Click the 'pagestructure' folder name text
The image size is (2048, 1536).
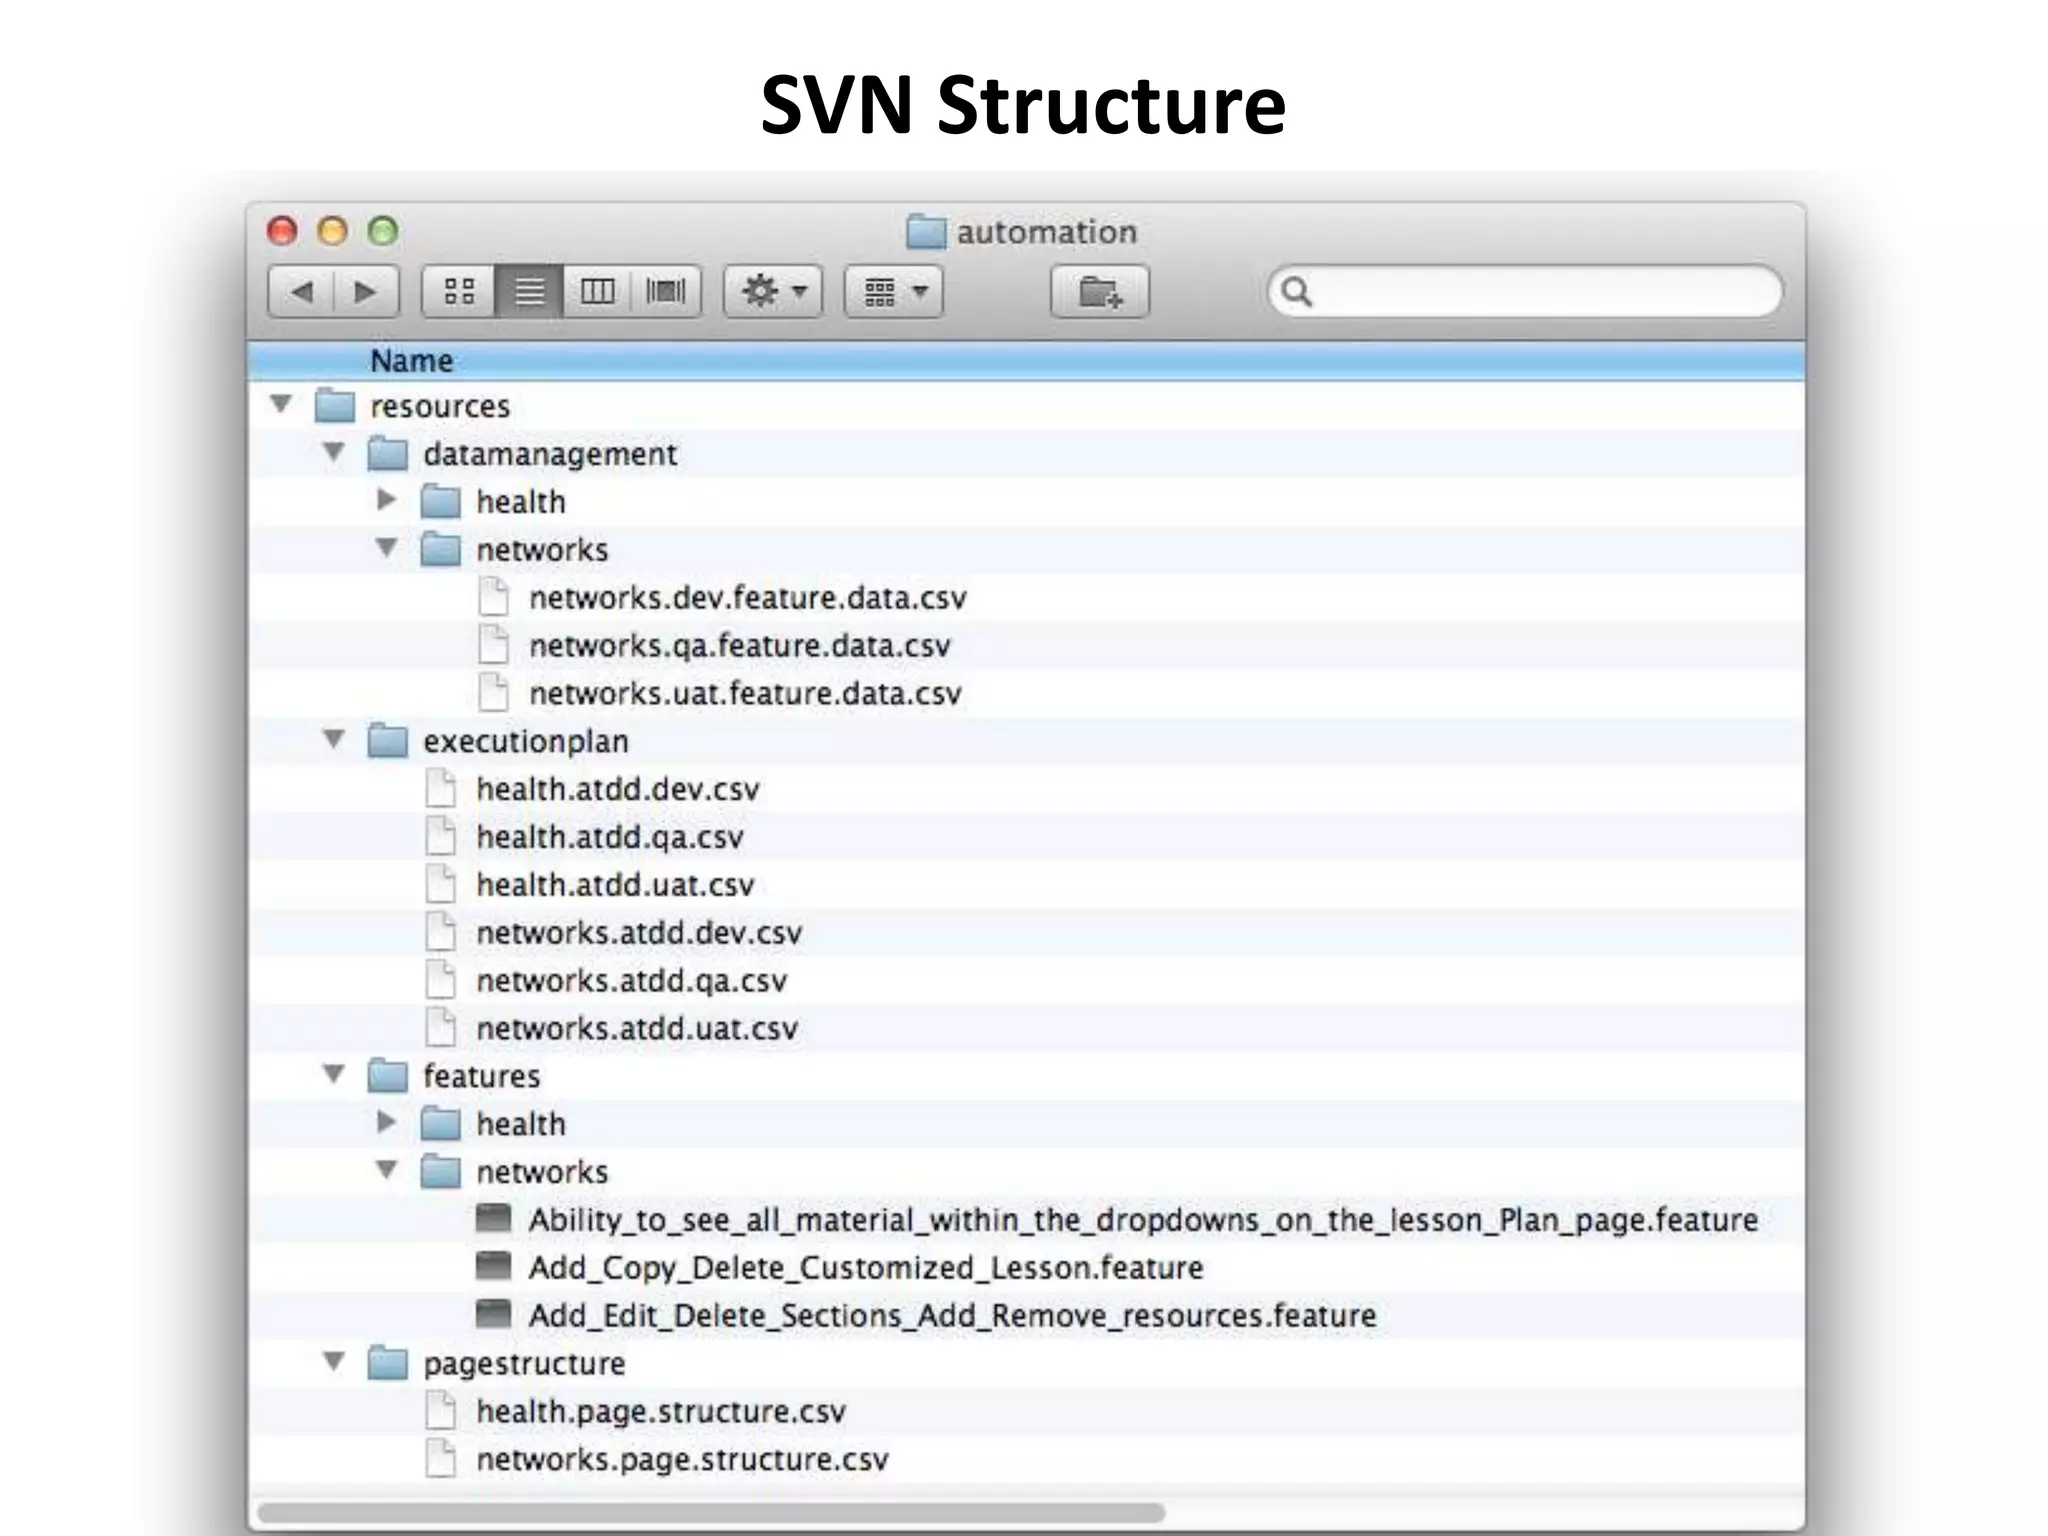tap(524, 1364)
